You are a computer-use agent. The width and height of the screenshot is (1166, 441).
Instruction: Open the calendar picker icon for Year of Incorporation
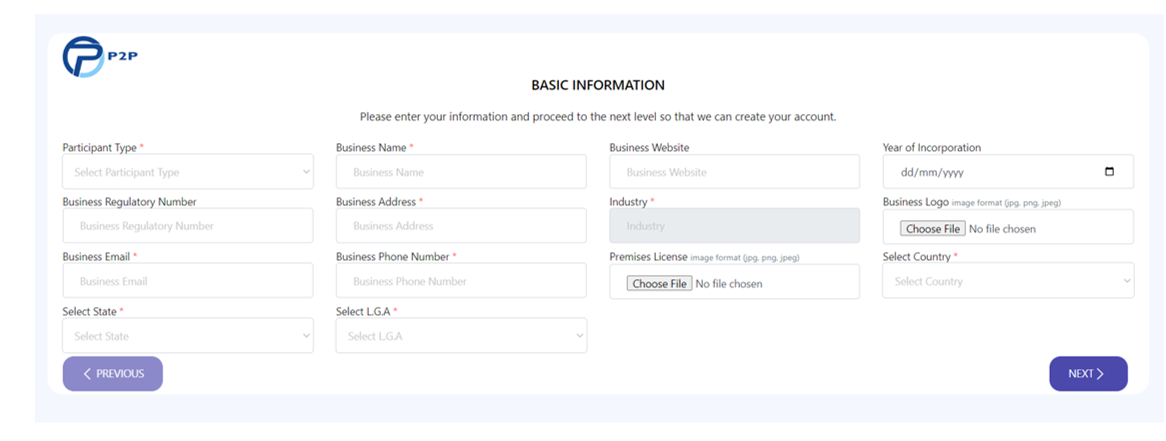pos(1109,172)
